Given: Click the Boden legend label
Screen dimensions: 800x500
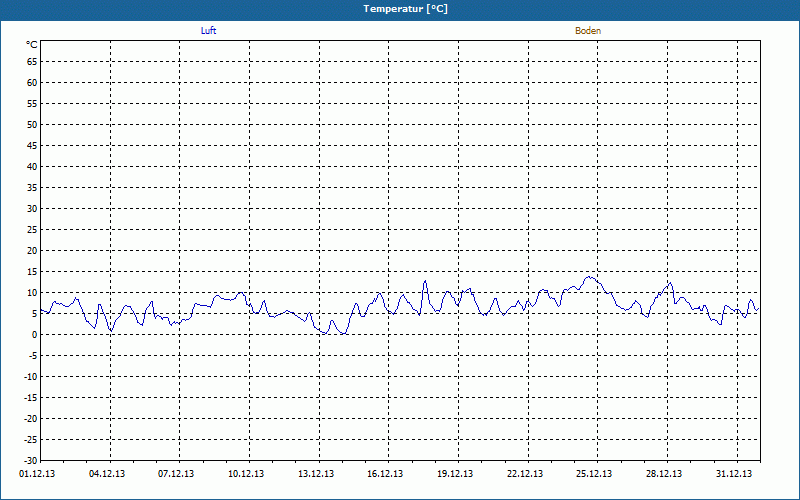Looking at the screenshot, I should click(588, 31).
